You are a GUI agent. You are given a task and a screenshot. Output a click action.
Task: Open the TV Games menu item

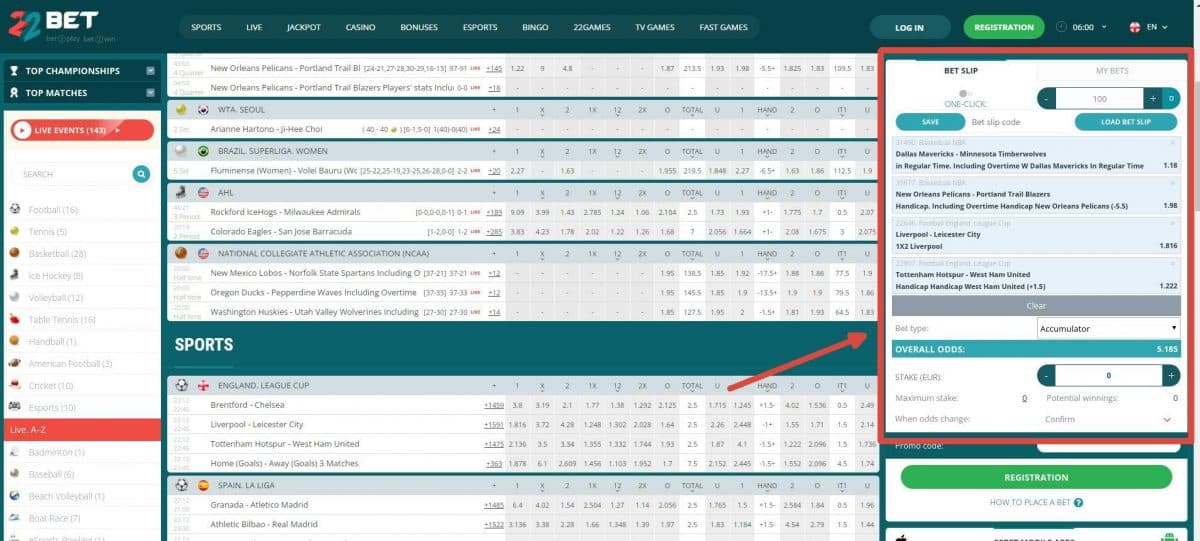click(655, 27)
